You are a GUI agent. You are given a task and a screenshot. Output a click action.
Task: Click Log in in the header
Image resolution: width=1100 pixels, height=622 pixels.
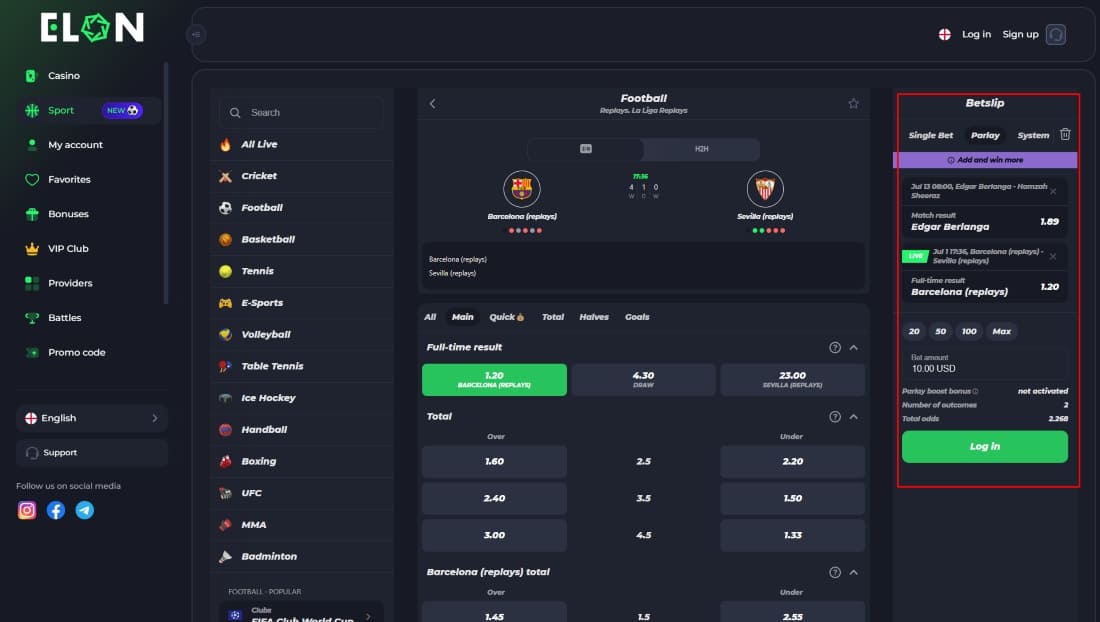(977, 34)
